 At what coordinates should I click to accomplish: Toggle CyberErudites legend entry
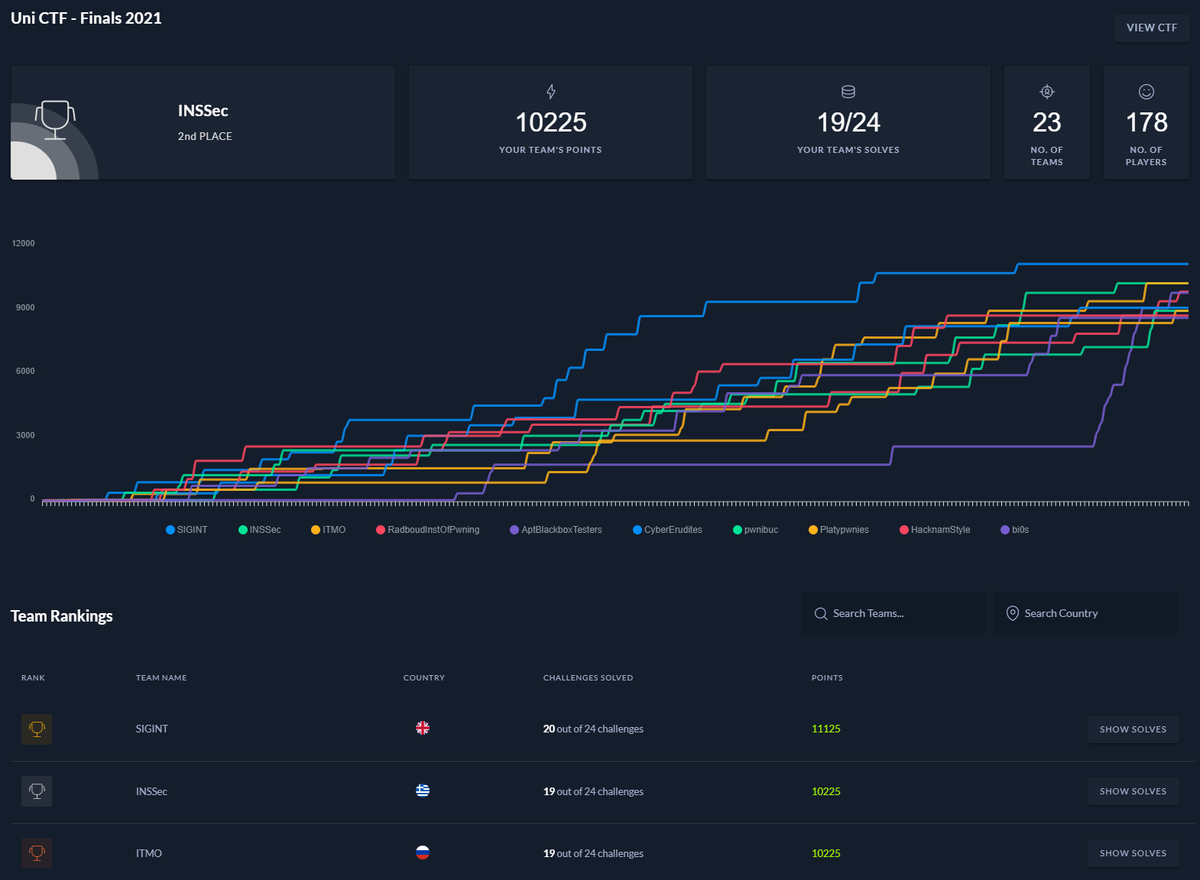(667, 529)
